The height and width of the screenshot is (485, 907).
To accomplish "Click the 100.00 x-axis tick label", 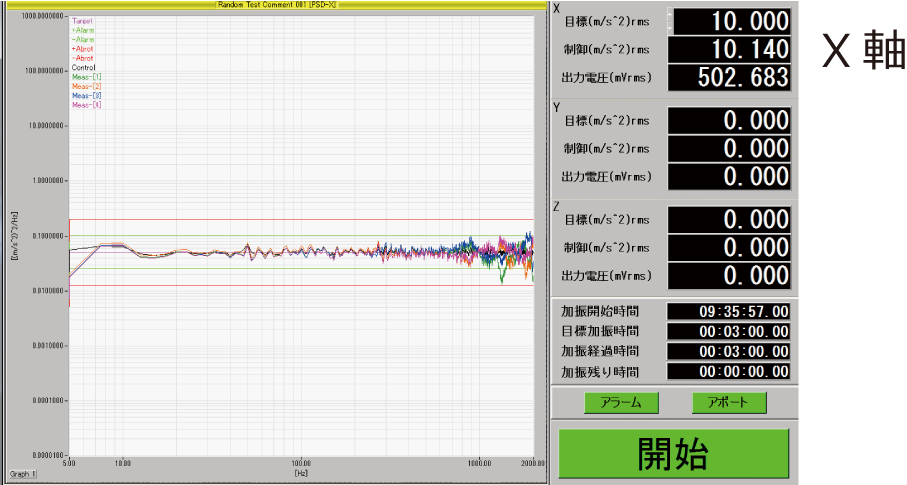I will pyautogui.click(x=301, y=463).
